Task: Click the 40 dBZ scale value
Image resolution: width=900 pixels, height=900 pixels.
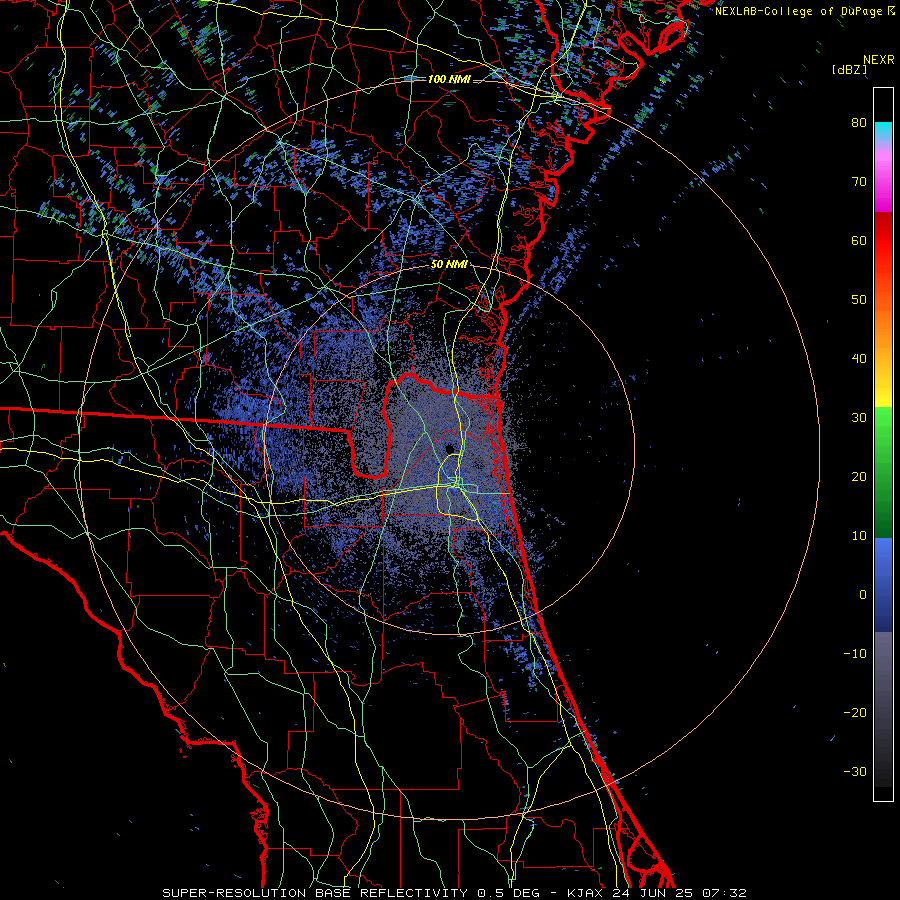Action: (x=859, y=359)
